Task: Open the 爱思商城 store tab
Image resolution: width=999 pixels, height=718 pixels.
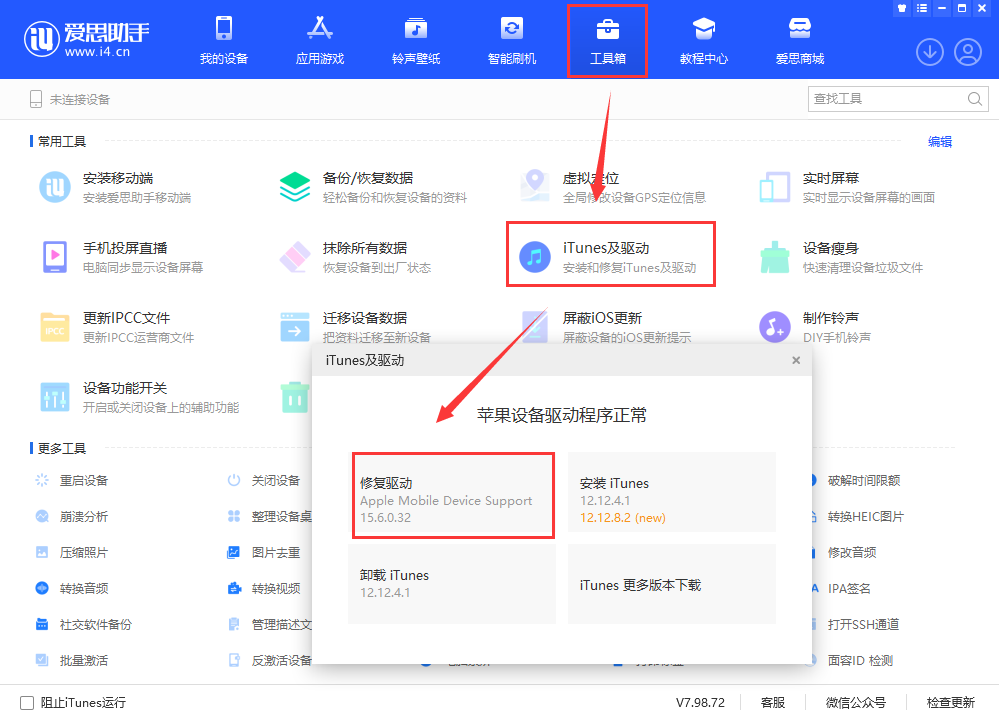Action: click(x=800, y=39)
